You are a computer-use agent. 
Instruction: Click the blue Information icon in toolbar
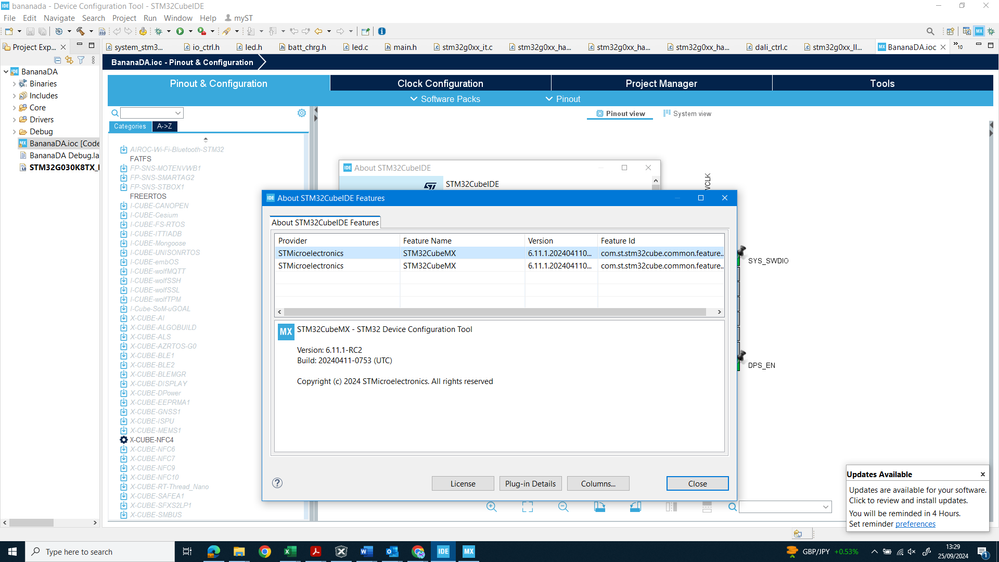coord(382,31)
